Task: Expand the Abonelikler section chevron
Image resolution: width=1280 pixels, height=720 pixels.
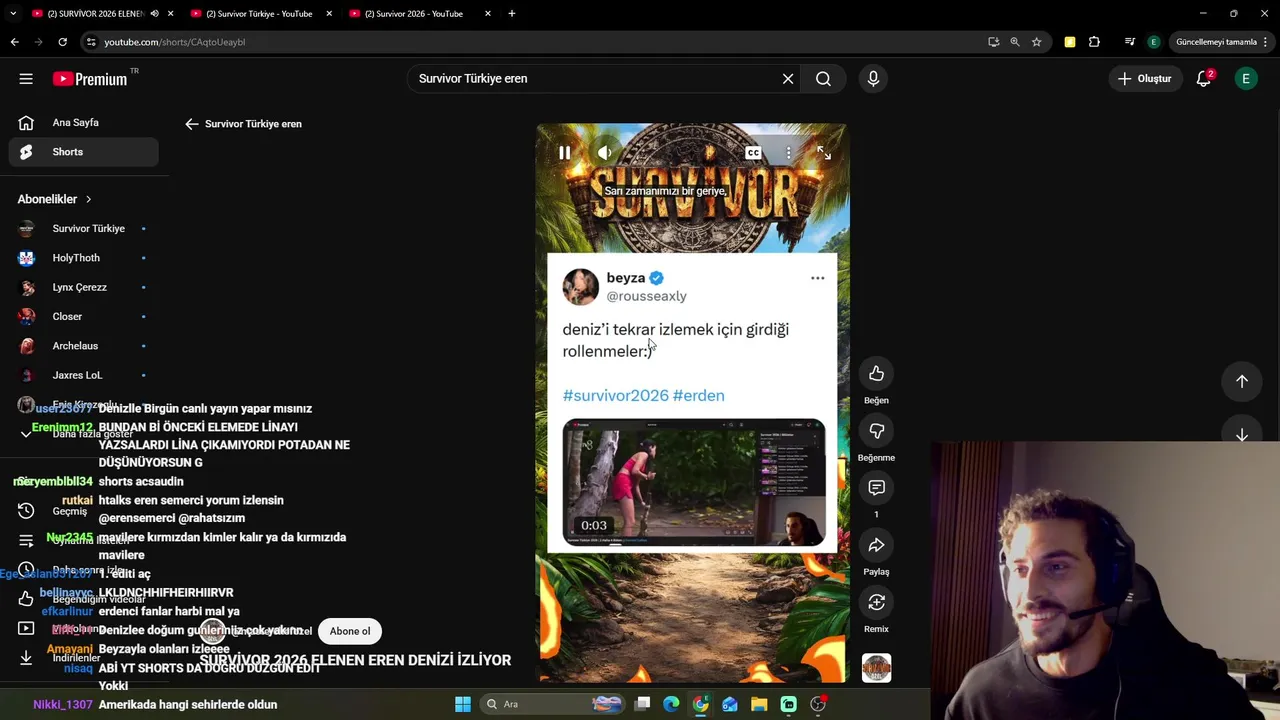Action: click(88, 199)
